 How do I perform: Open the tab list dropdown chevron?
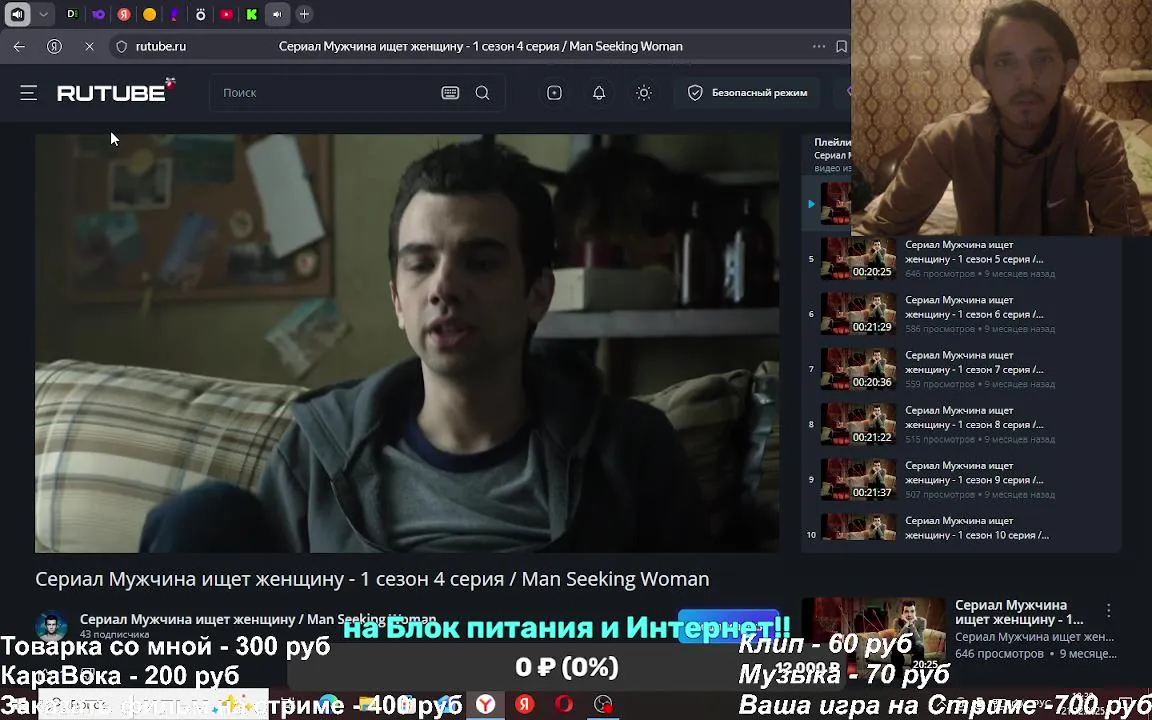coord(43,14)
